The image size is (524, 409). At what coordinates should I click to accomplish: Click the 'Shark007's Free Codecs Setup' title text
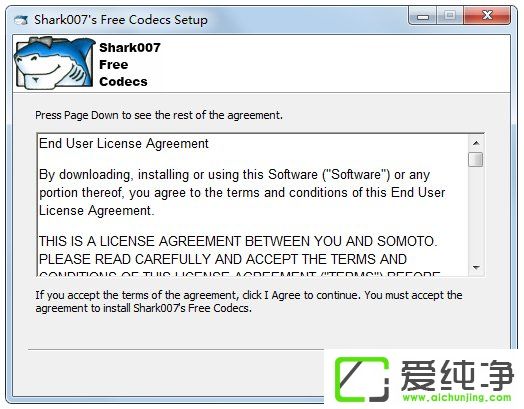pos(121,20)
